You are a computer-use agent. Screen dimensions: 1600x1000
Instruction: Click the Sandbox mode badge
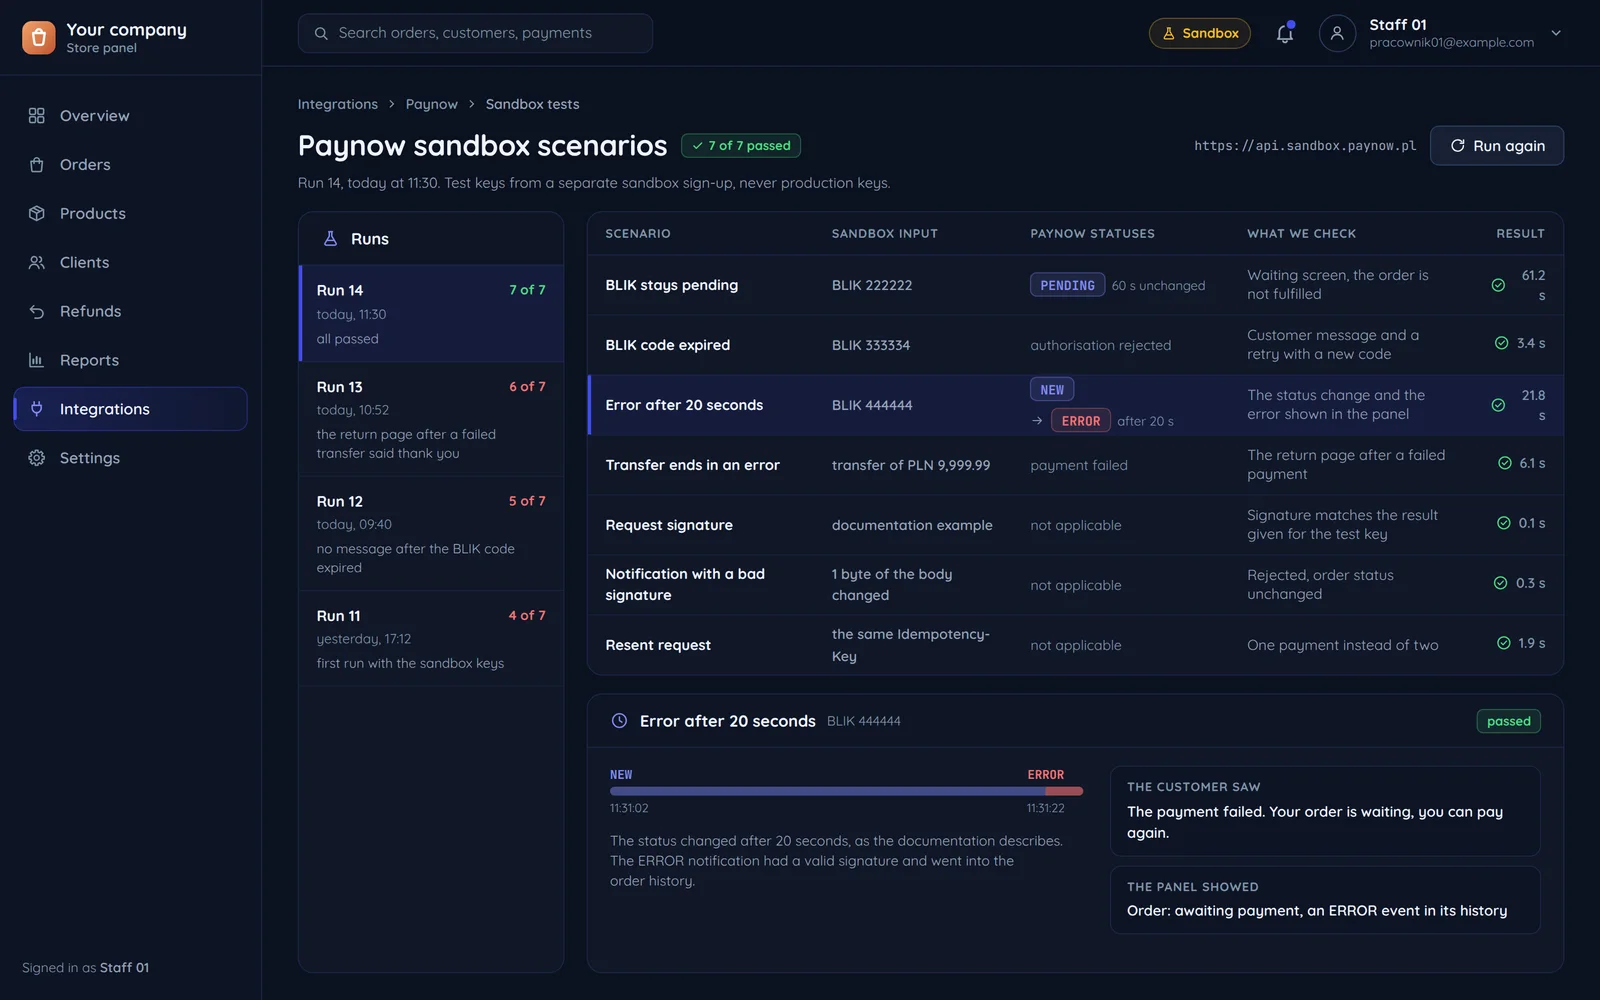[x=1200, y=33]
